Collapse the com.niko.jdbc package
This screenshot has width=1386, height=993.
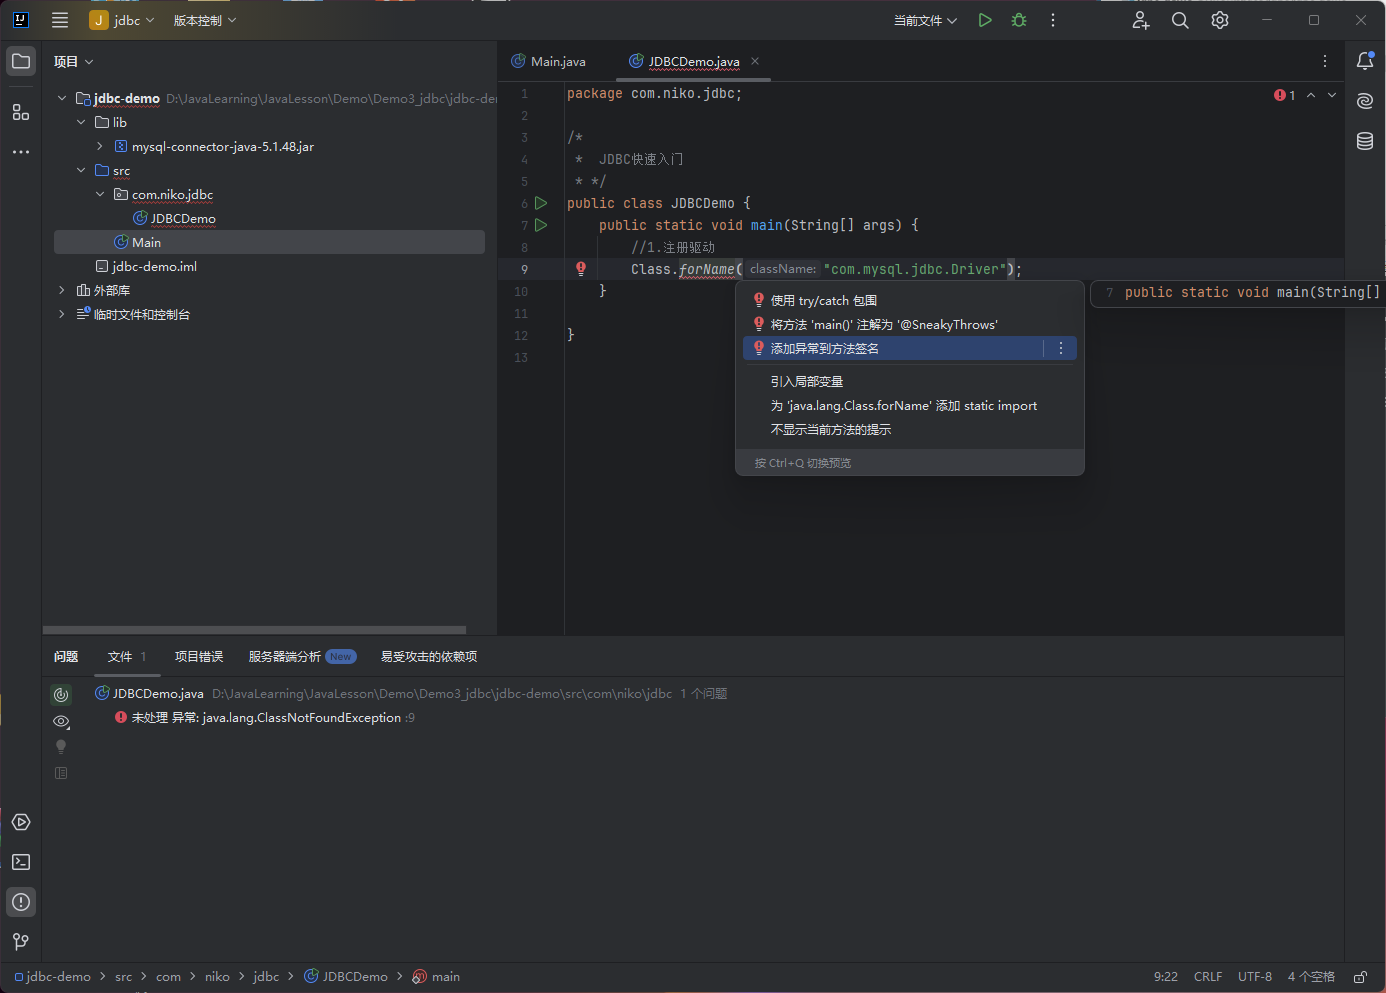(x=100, y=194)
